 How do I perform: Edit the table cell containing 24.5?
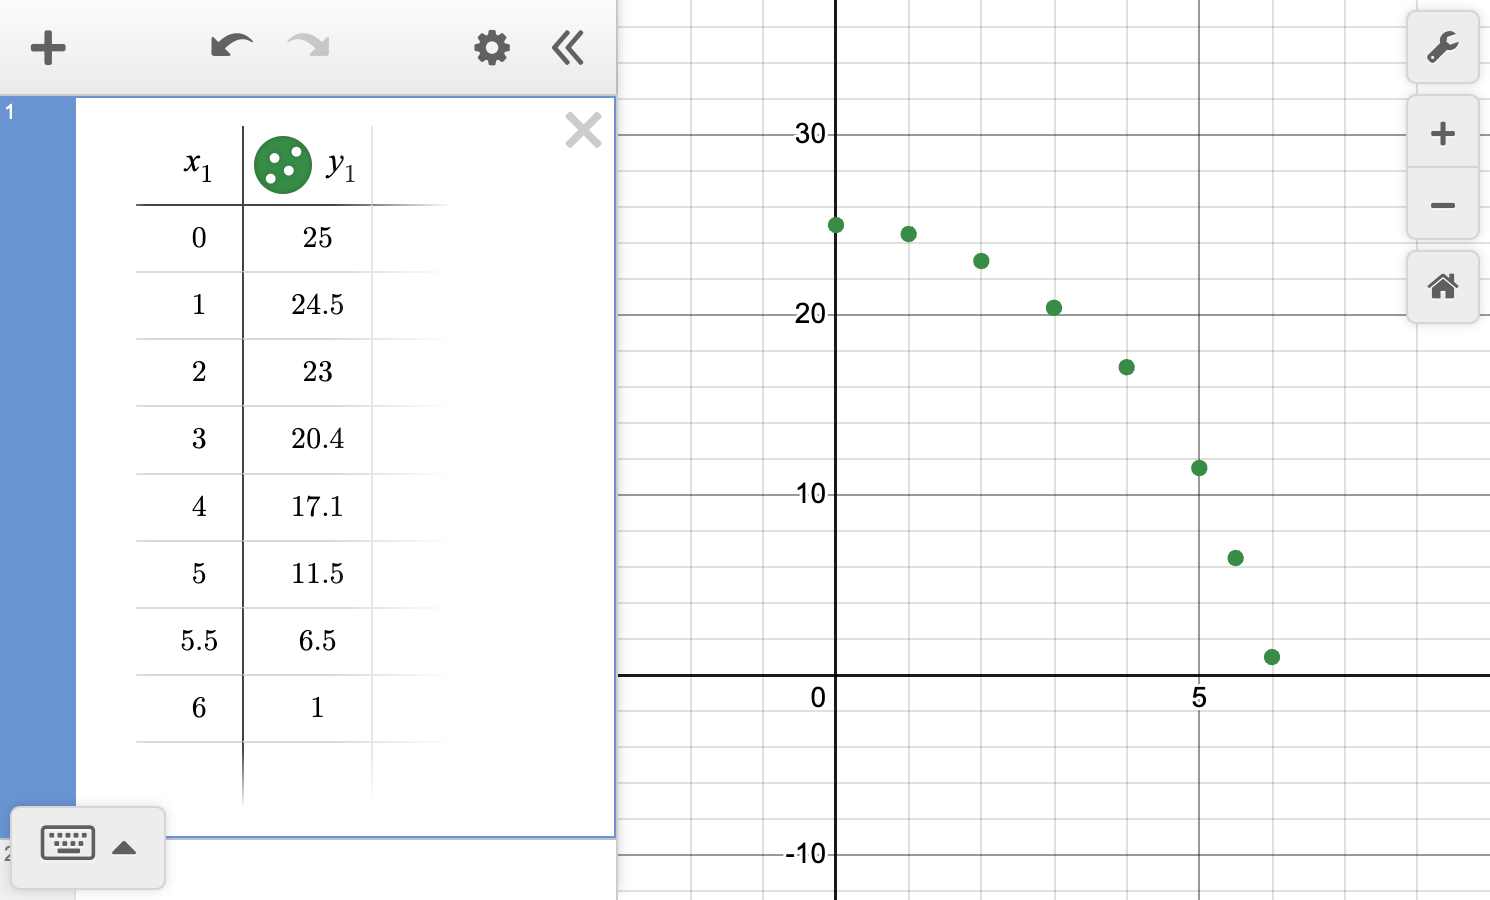tap(318, 305)
